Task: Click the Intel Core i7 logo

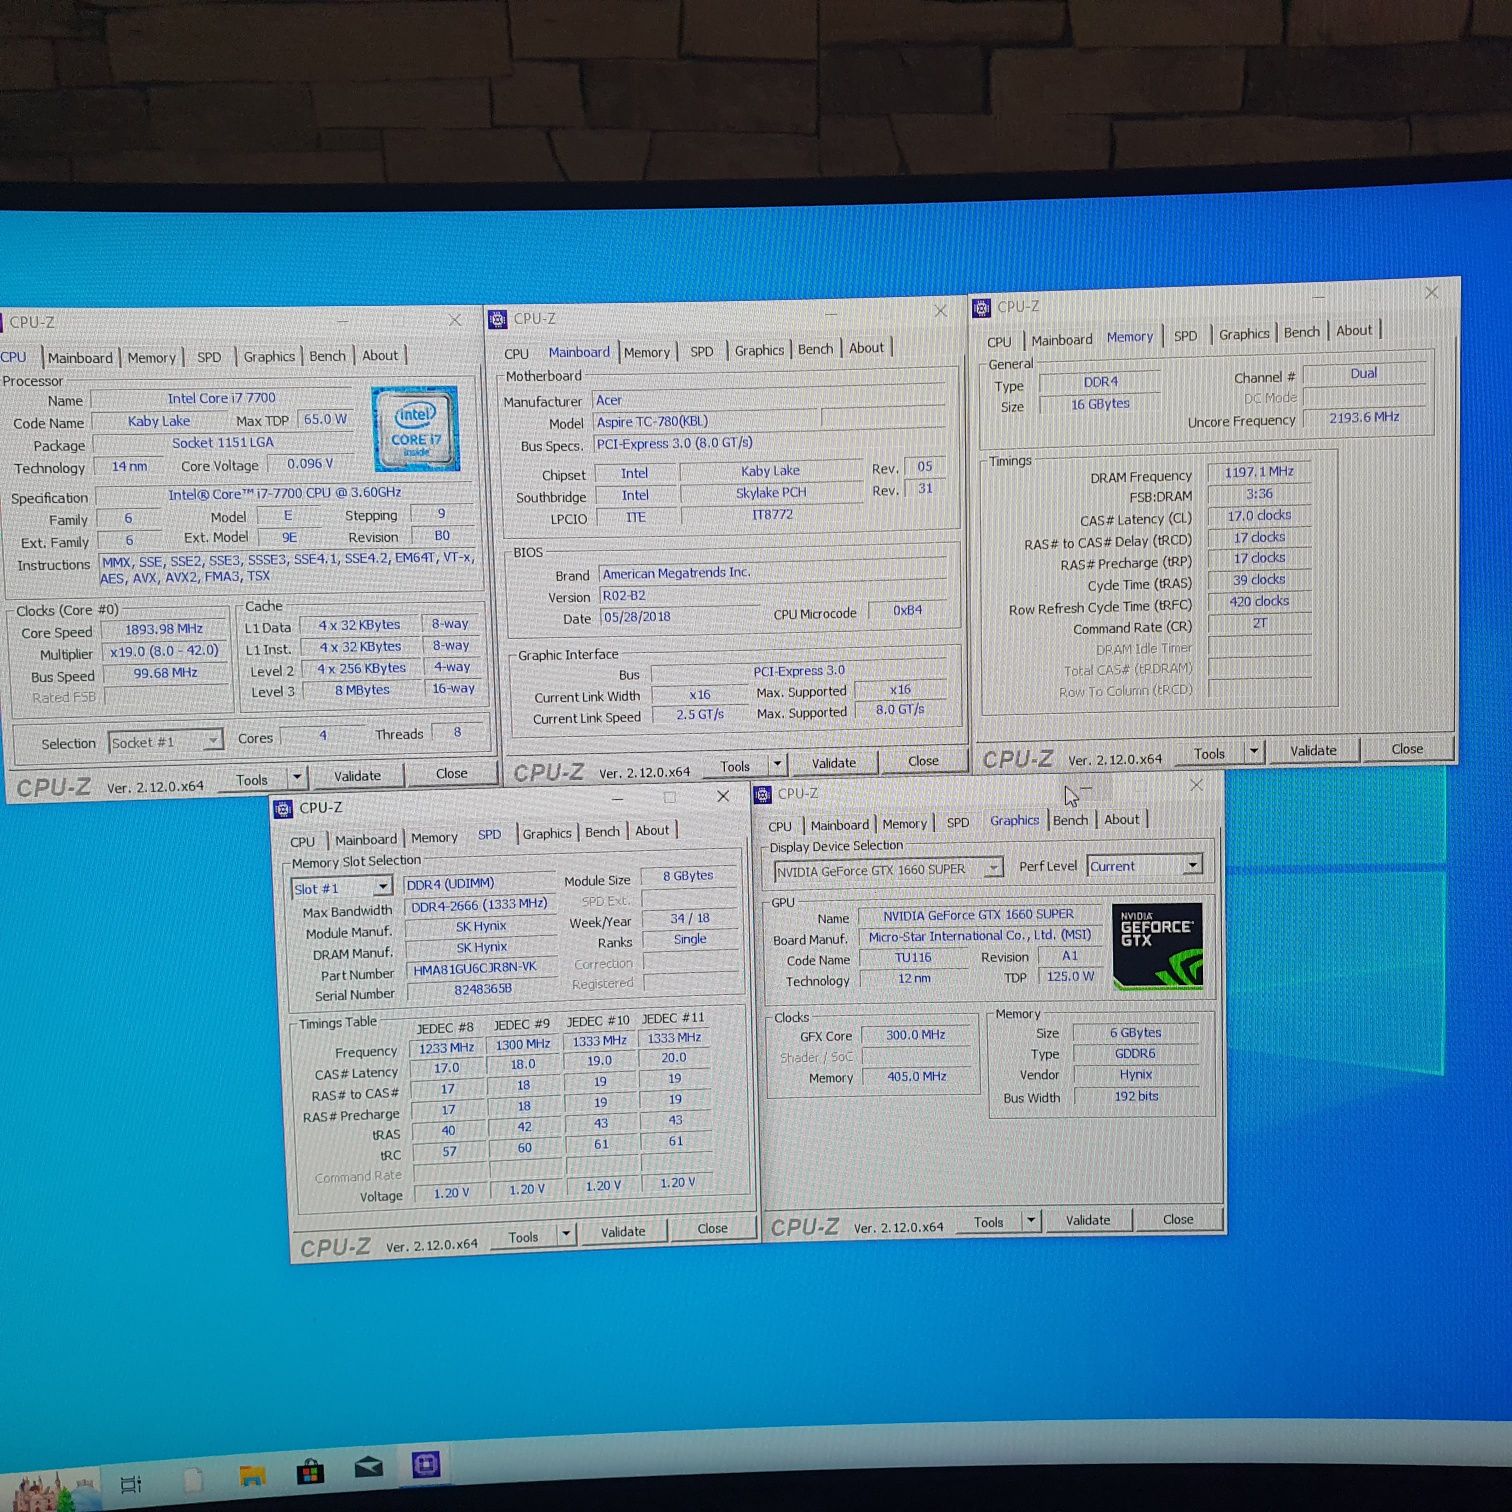Action: 416,429
